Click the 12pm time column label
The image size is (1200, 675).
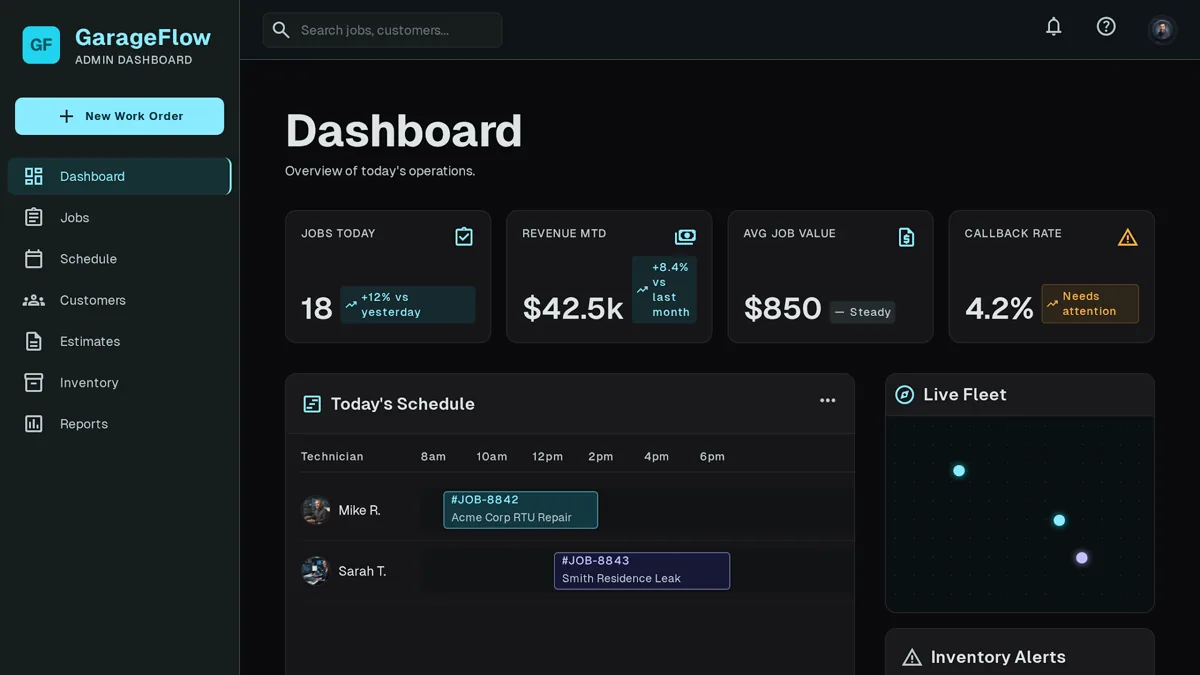(547, 456)
